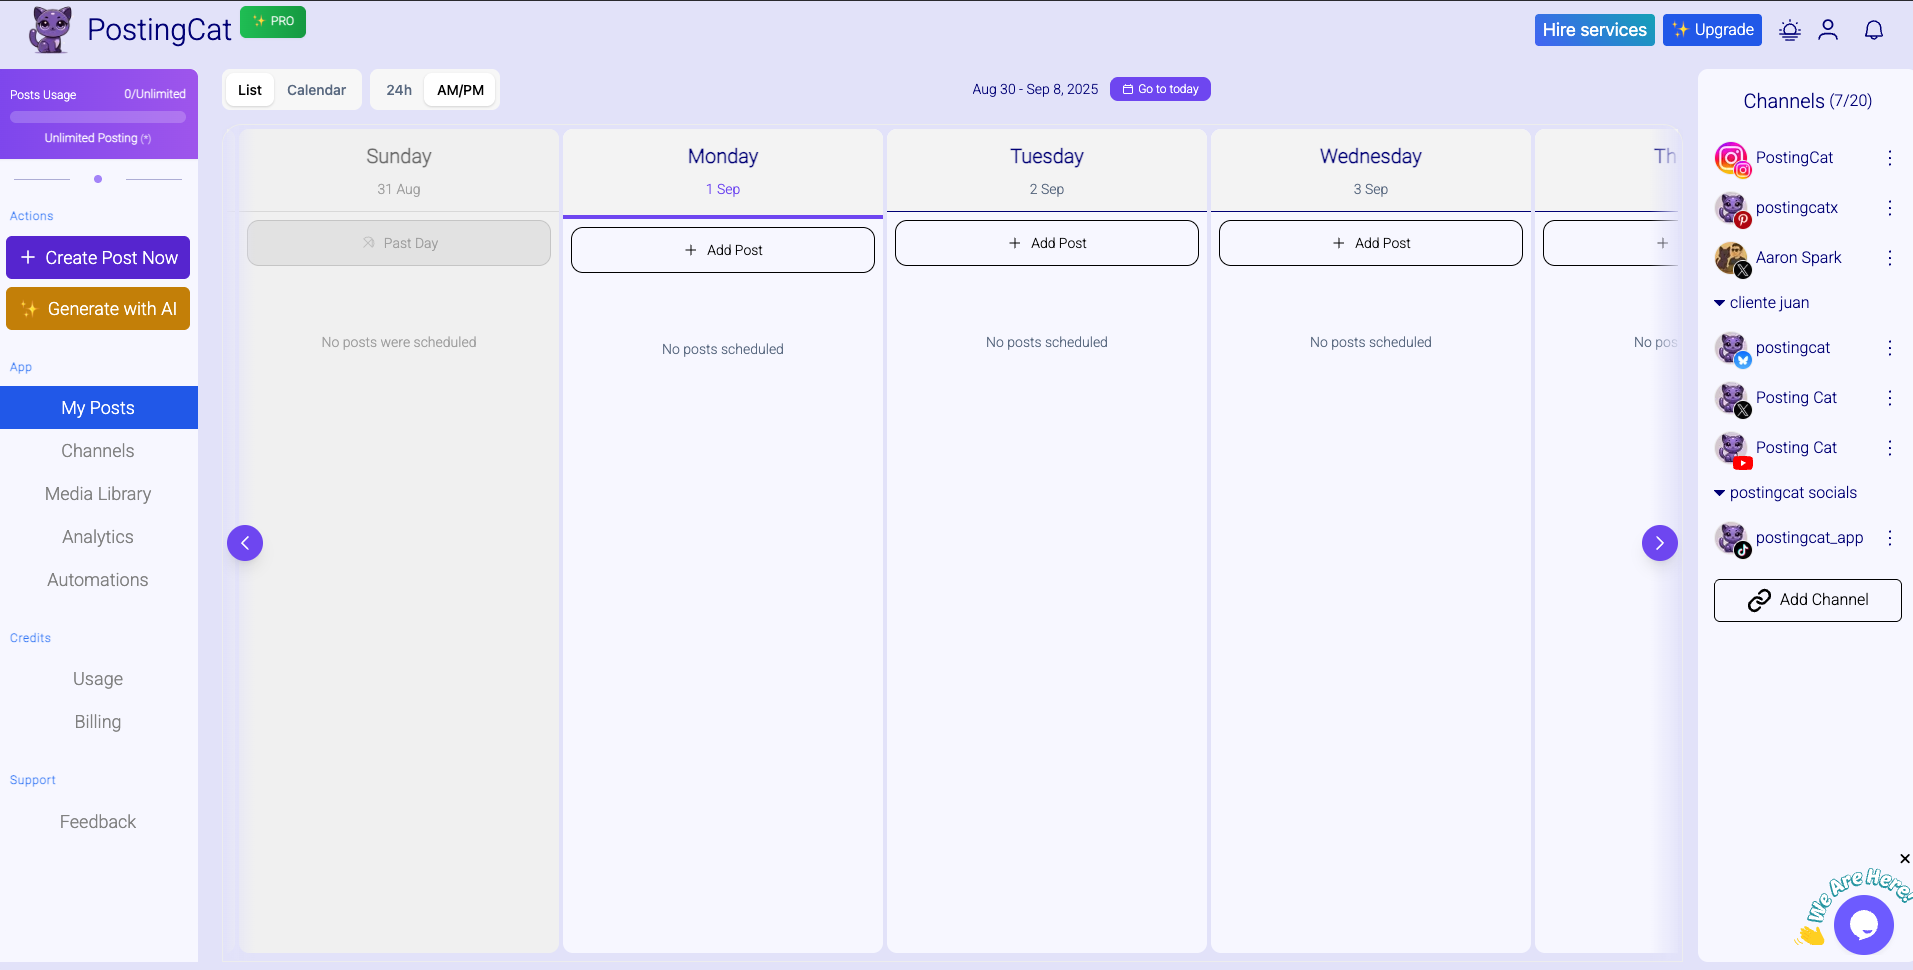The image size is (1913, 970).
Task: Open Aaron Spark X channel avatar
Action: (x=1732, y=258)
